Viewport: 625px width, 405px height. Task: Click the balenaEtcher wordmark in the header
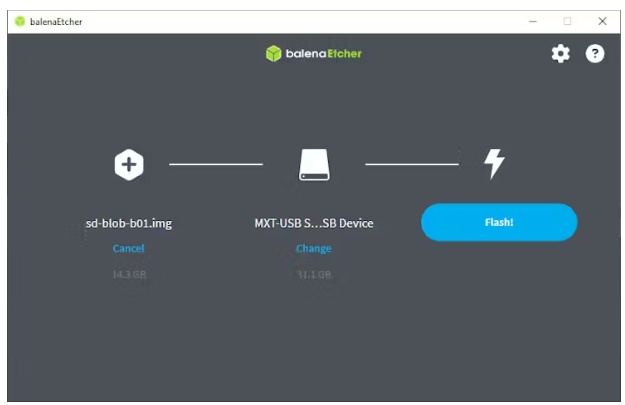(324, 53)
